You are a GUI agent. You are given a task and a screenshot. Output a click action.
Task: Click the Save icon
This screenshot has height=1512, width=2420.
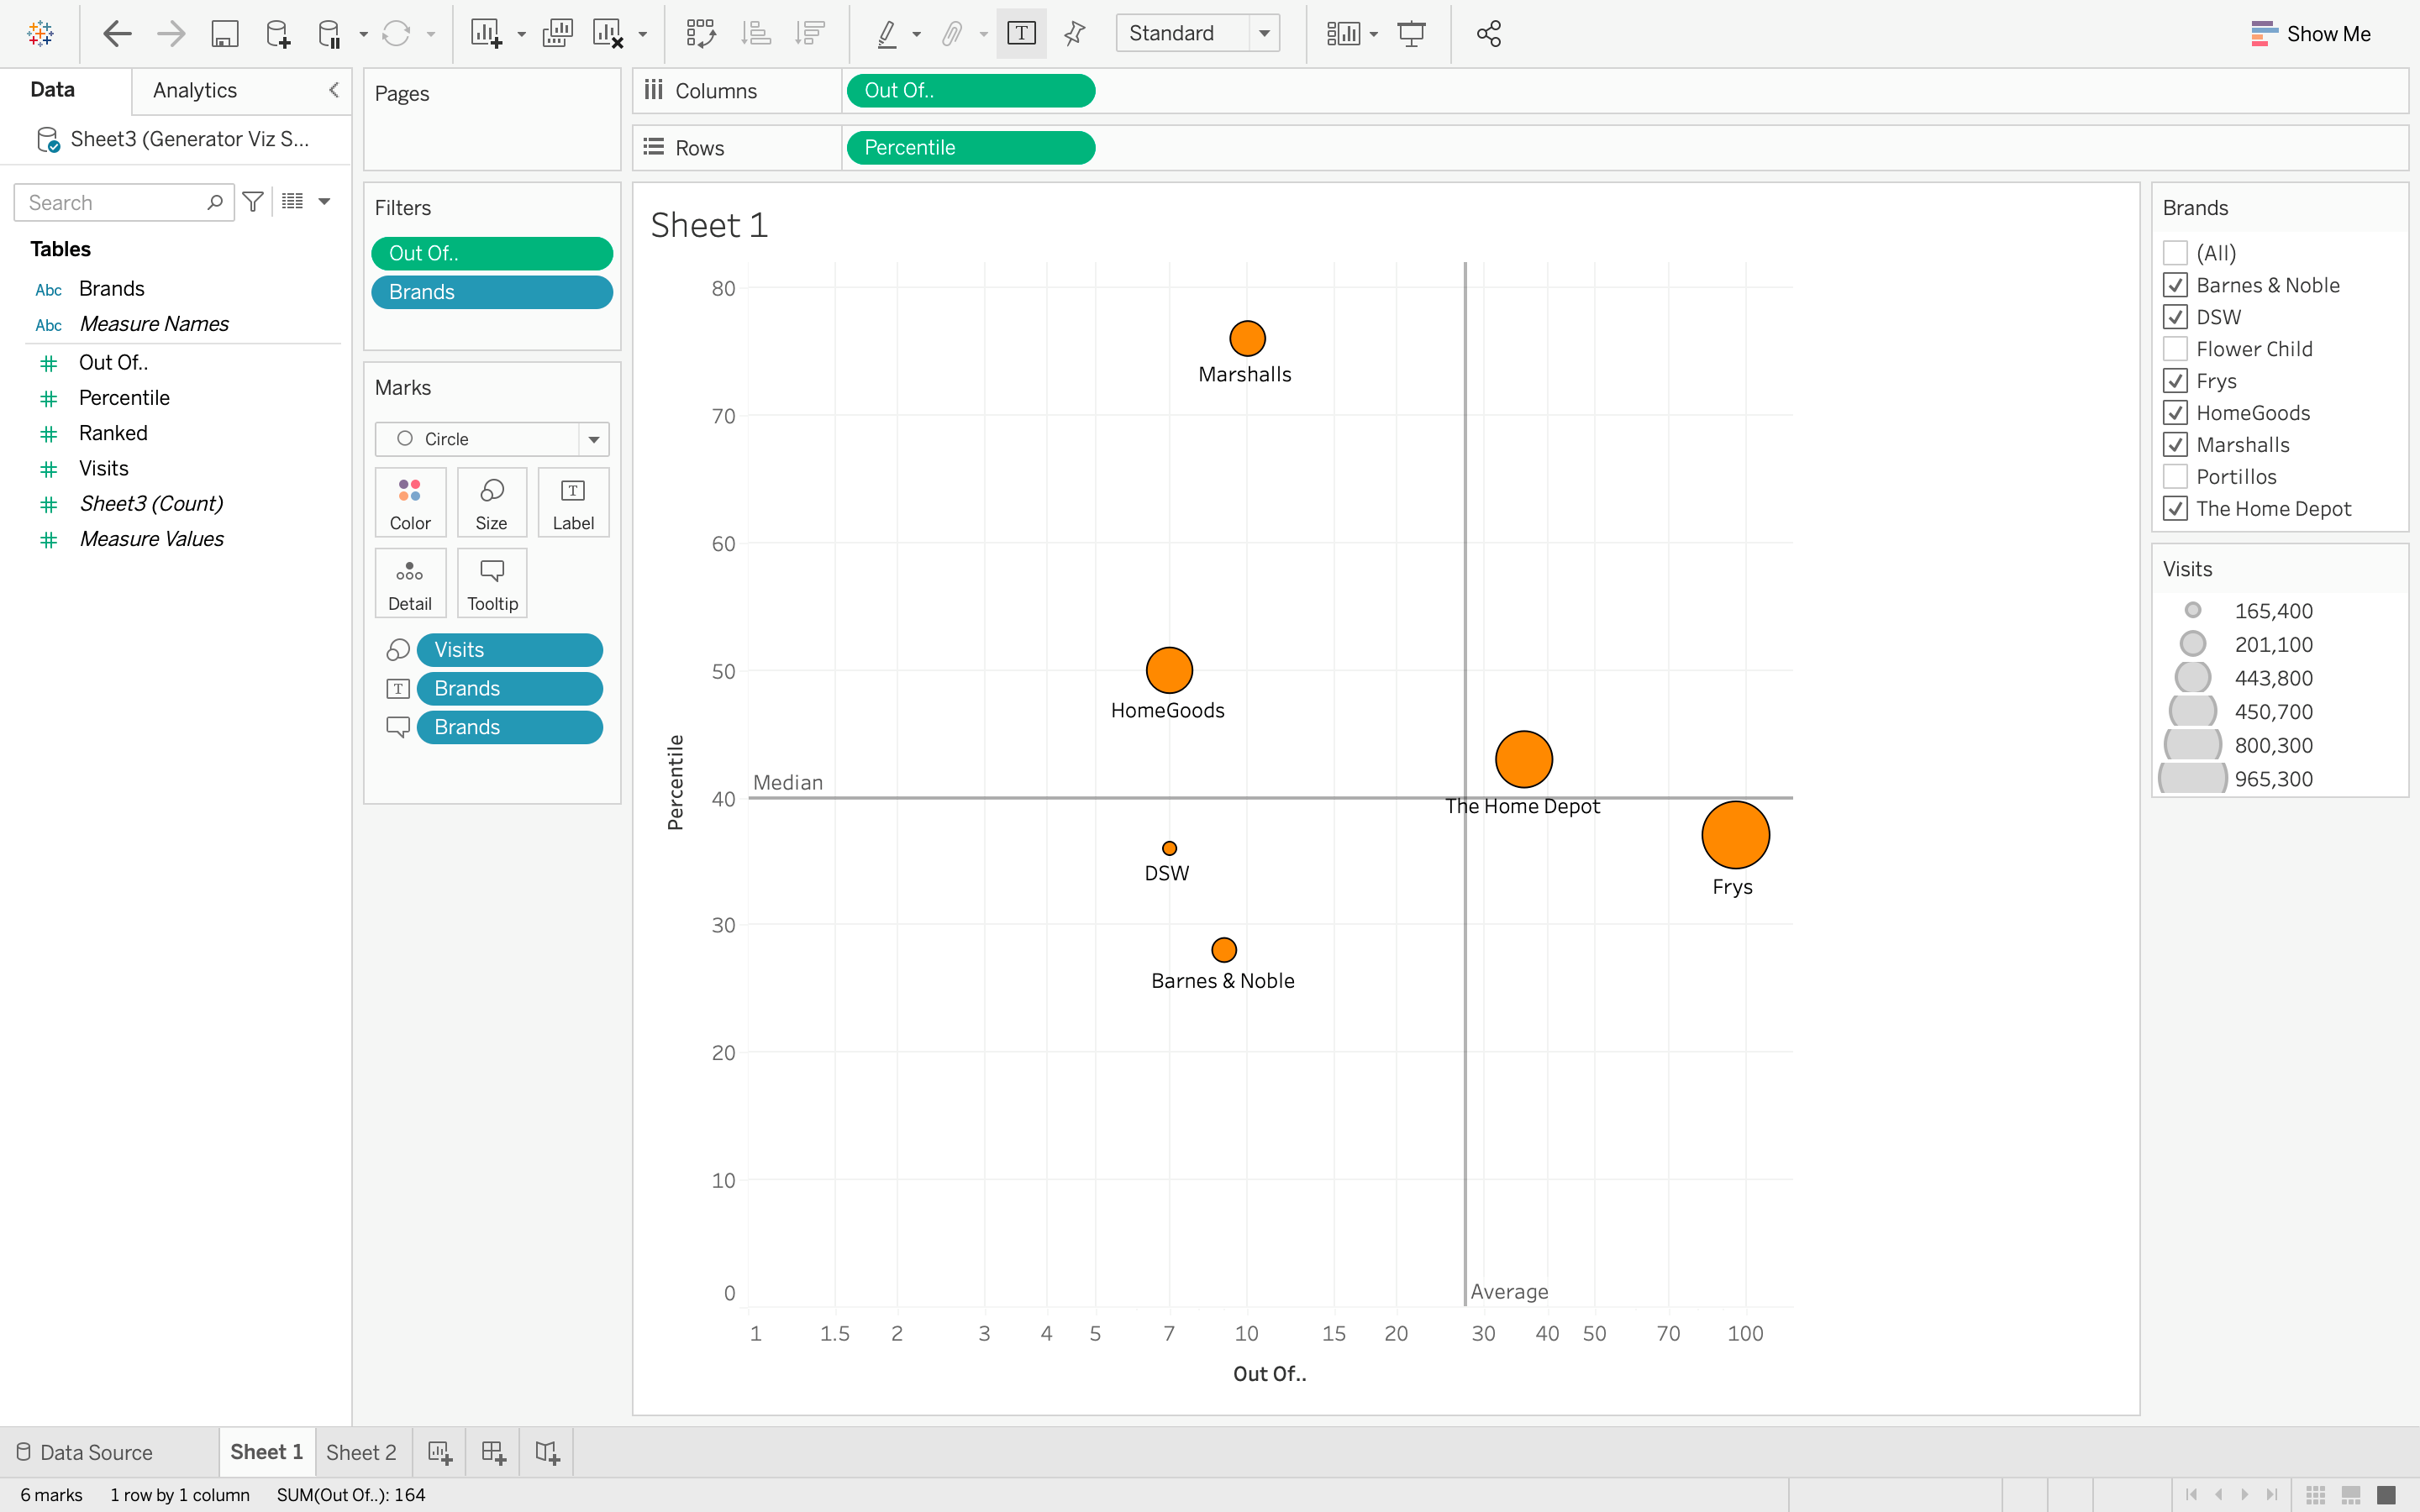click(224, 33)
